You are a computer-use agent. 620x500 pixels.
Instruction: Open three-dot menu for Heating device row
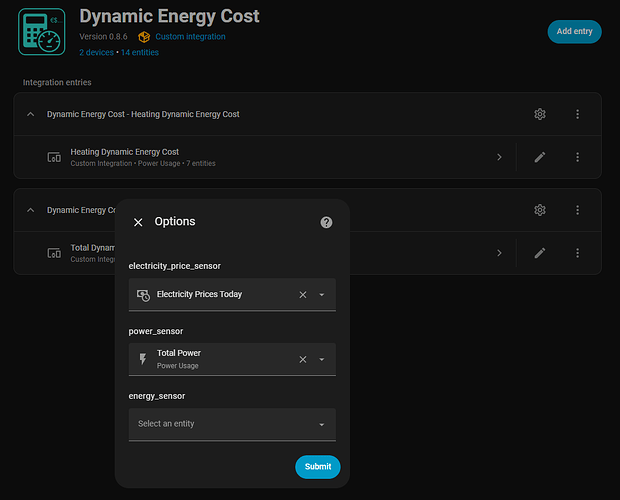(577, 157)
